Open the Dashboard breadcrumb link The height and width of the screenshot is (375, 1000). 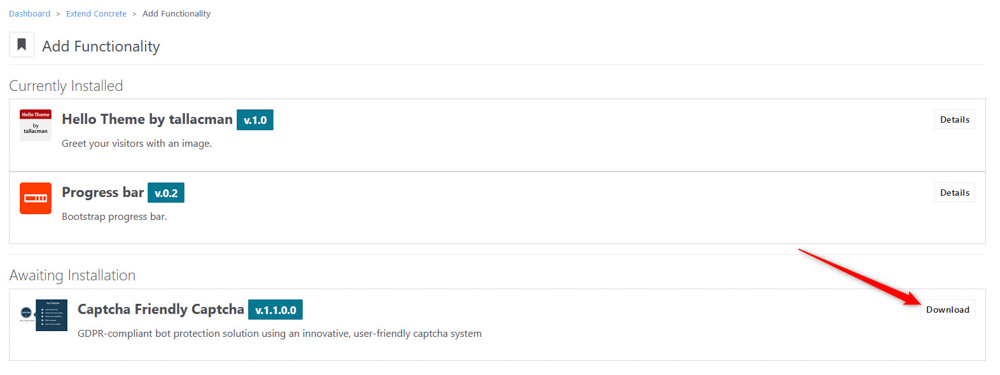(29, 13)
